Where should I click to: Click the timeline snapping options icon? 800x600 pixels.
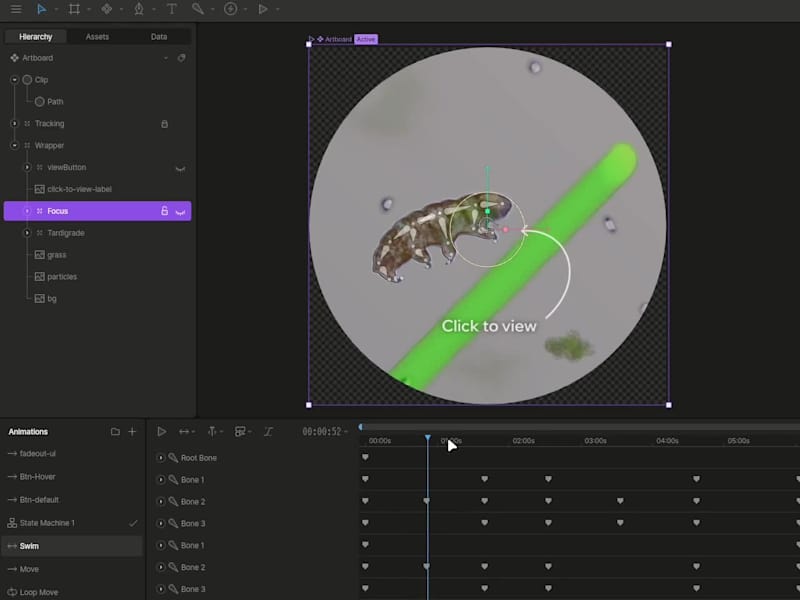pos(212,432)
